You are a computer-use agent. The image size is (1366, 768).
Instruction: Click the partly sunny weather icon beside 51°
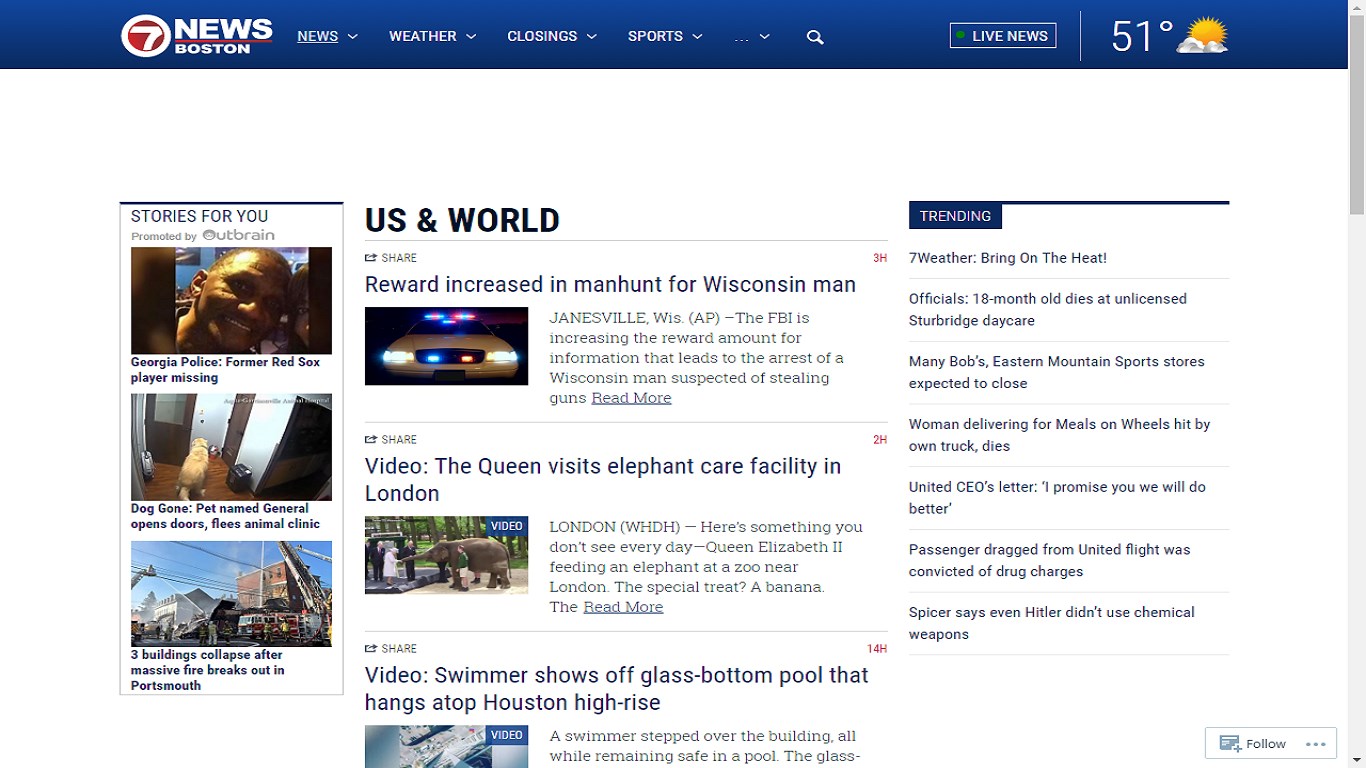(1200, 36)
